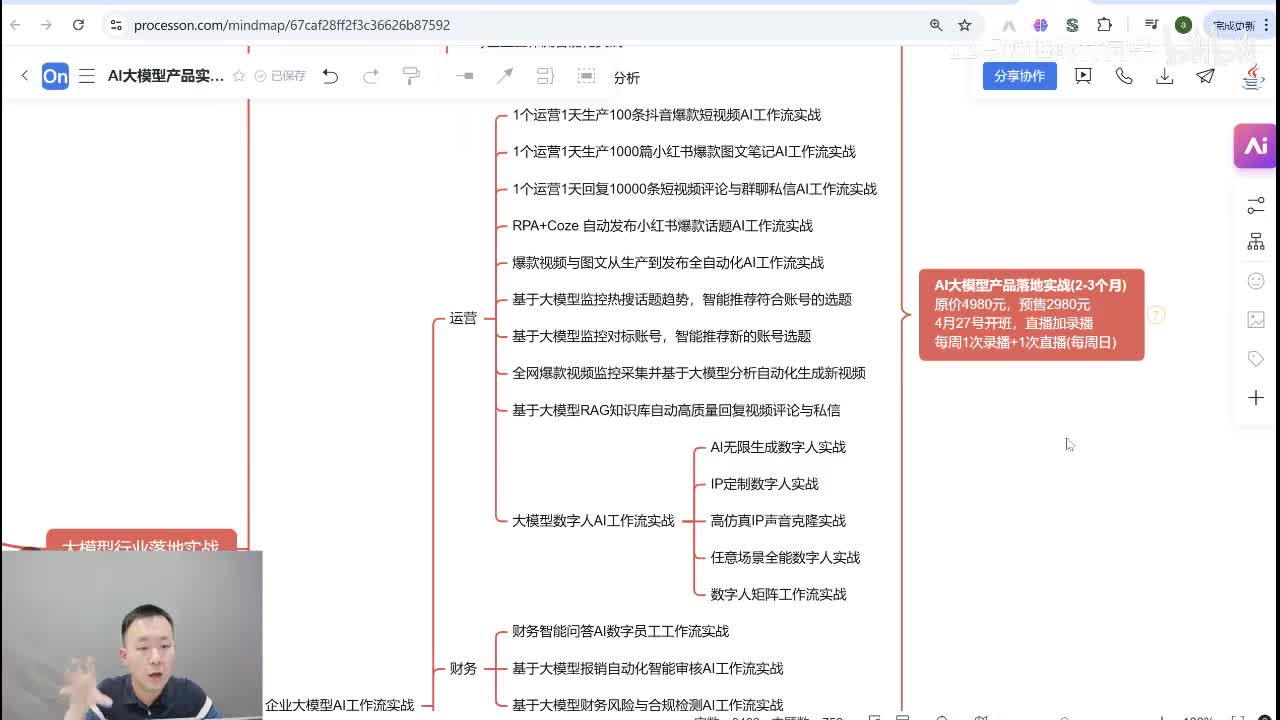Click the plus icon in right sidebar
Image resolution: width=1280 pixels, height=720 pixels.
click(1256, 398)
